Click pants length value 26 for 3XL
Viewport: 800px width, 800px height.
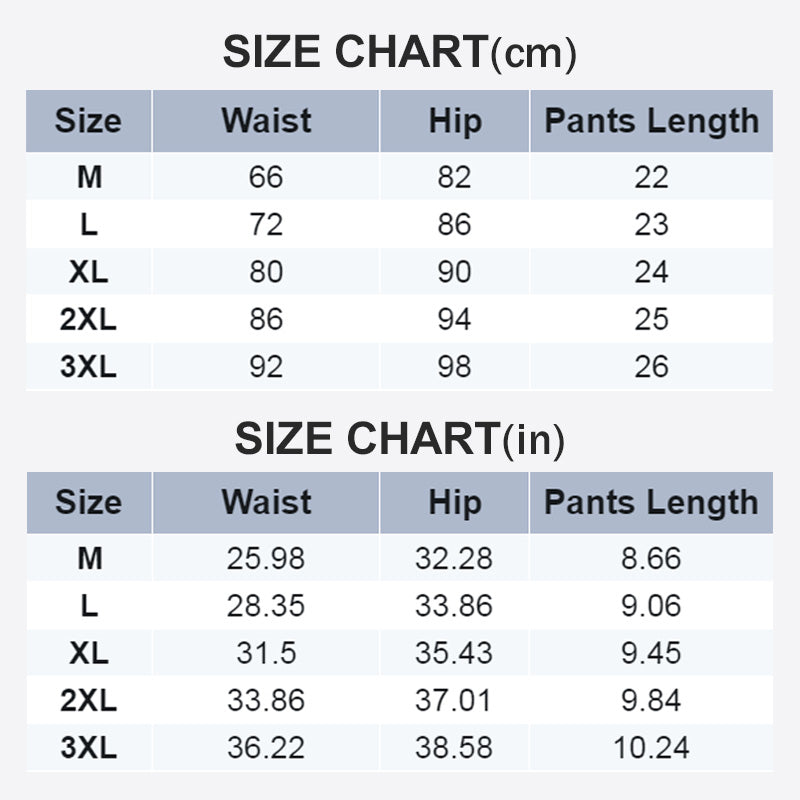[x=651, y=367]
